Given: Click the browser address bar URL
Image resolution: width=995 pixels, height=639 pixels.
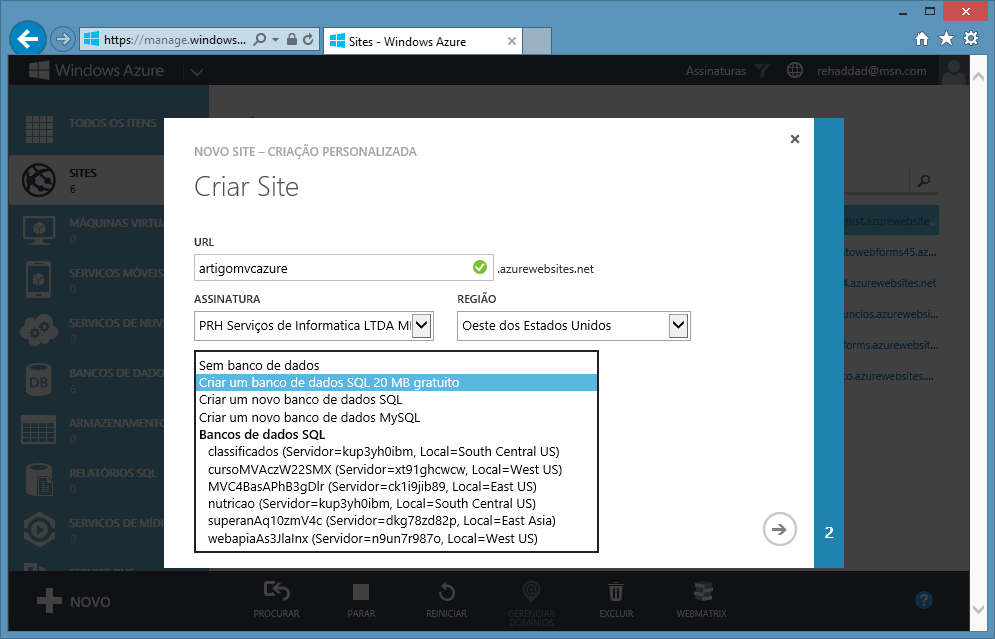Looking at the screenshot, I should [175, 39].
